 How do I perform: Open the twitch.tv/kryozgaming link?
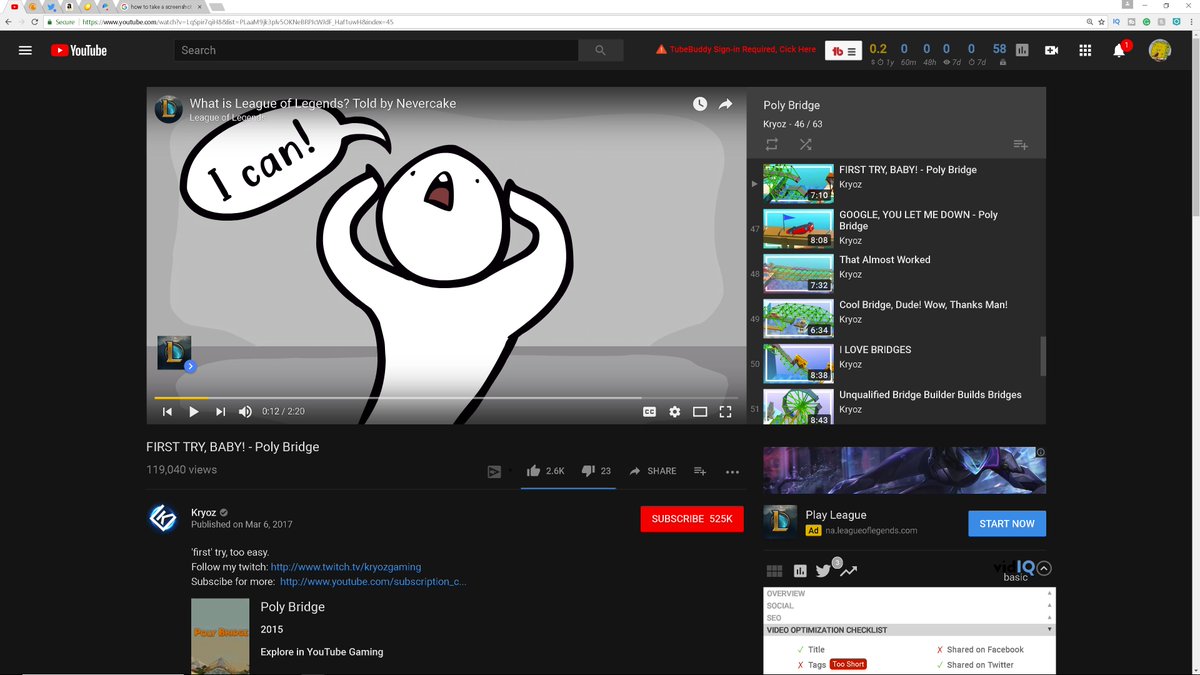click(346, 567)
